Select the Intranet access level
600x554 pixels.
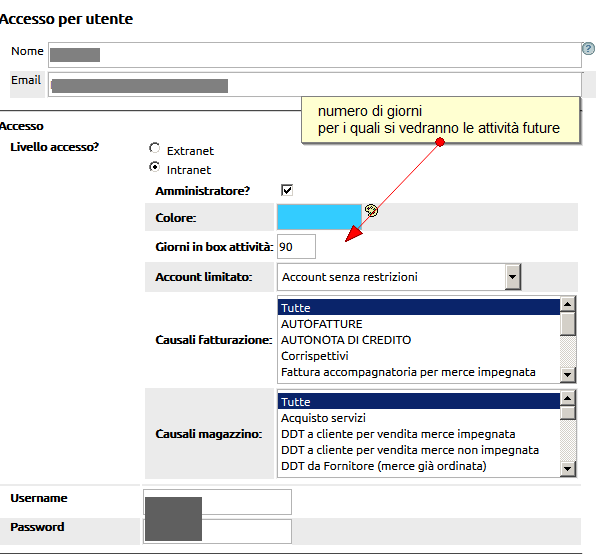[155, 168]
